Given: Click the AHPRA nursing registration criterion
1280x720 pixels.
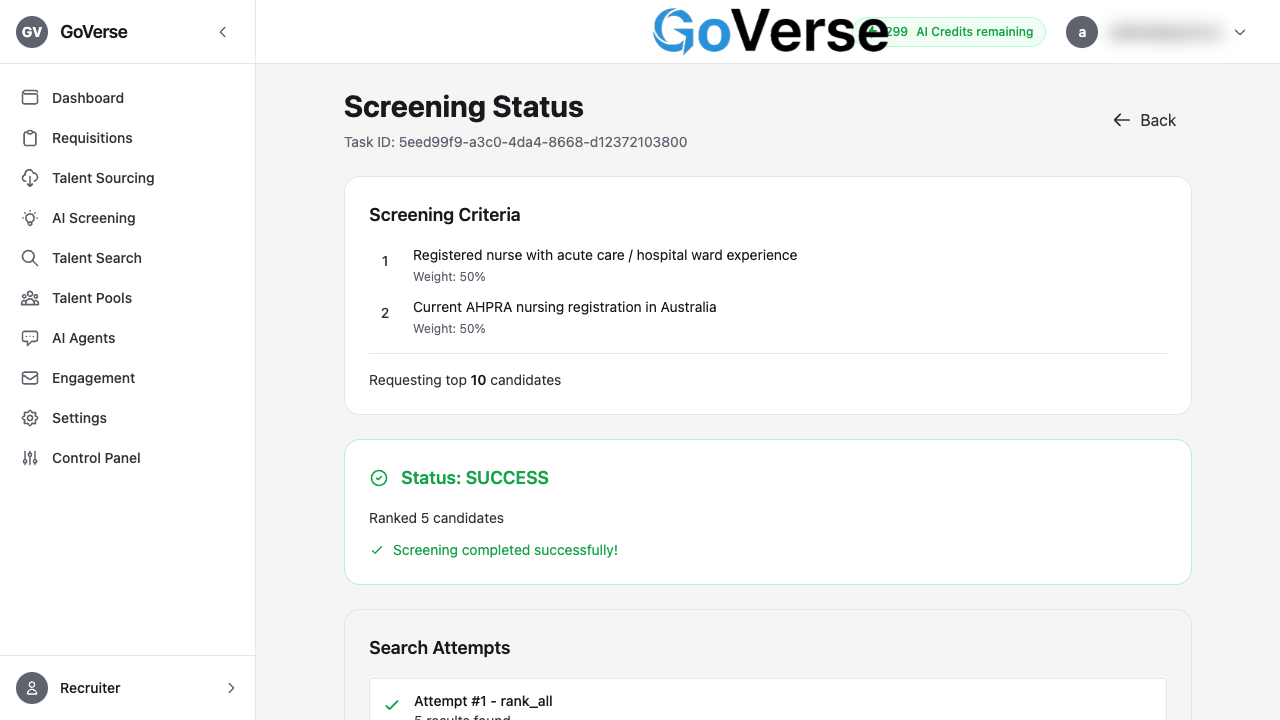Looking at the screenshot, I should pos(565,307).
